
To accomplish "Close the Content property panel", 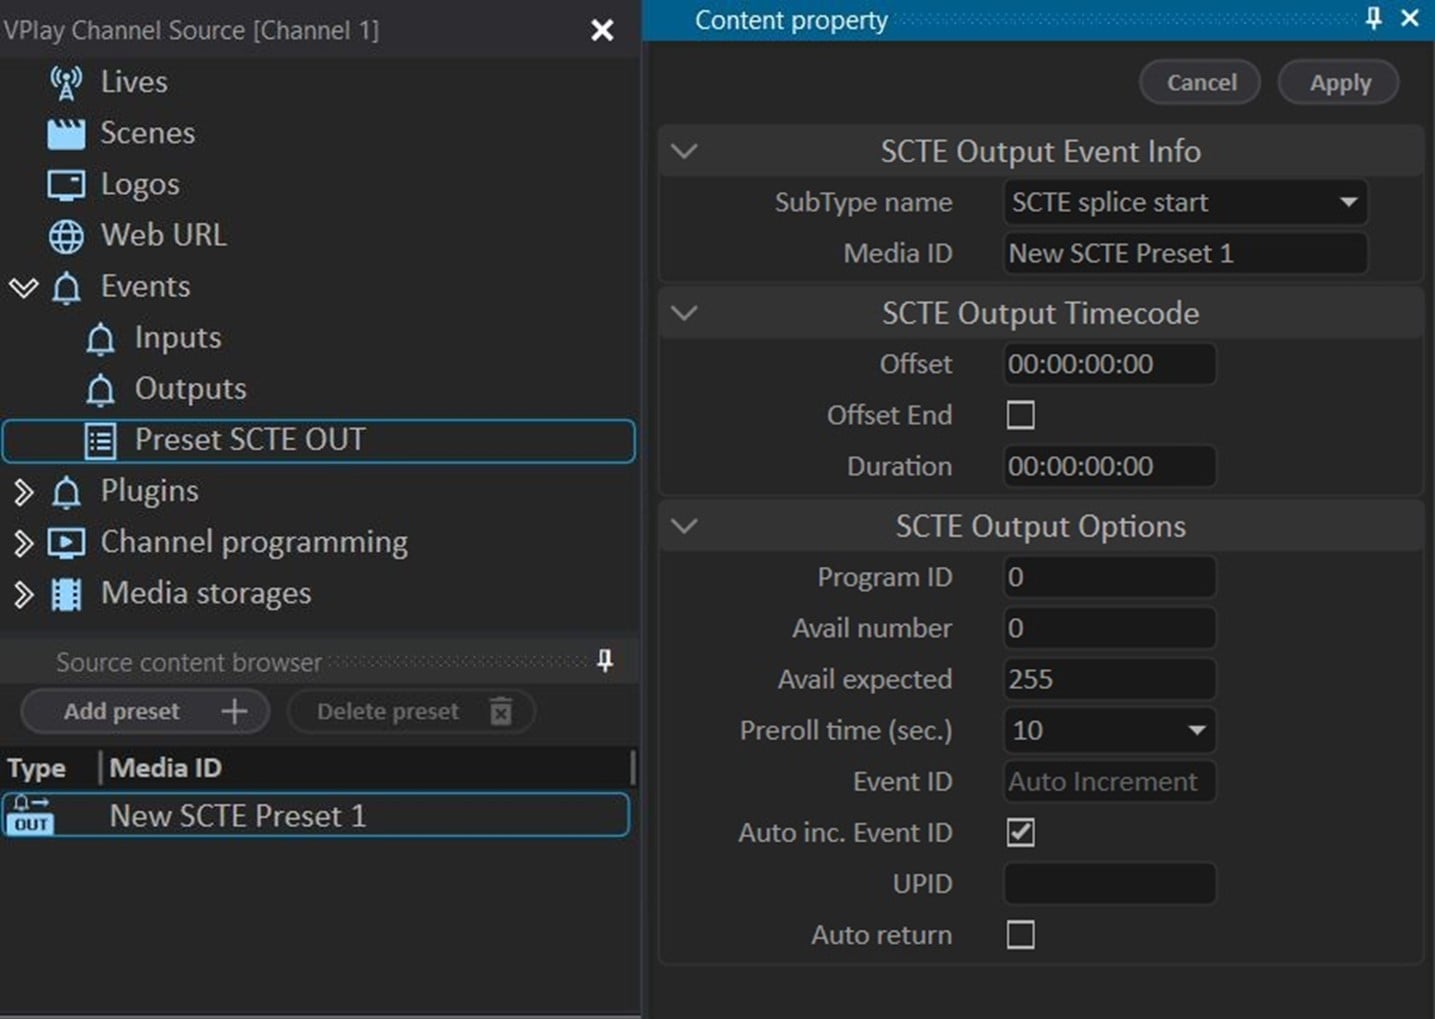I will 1410,18.
